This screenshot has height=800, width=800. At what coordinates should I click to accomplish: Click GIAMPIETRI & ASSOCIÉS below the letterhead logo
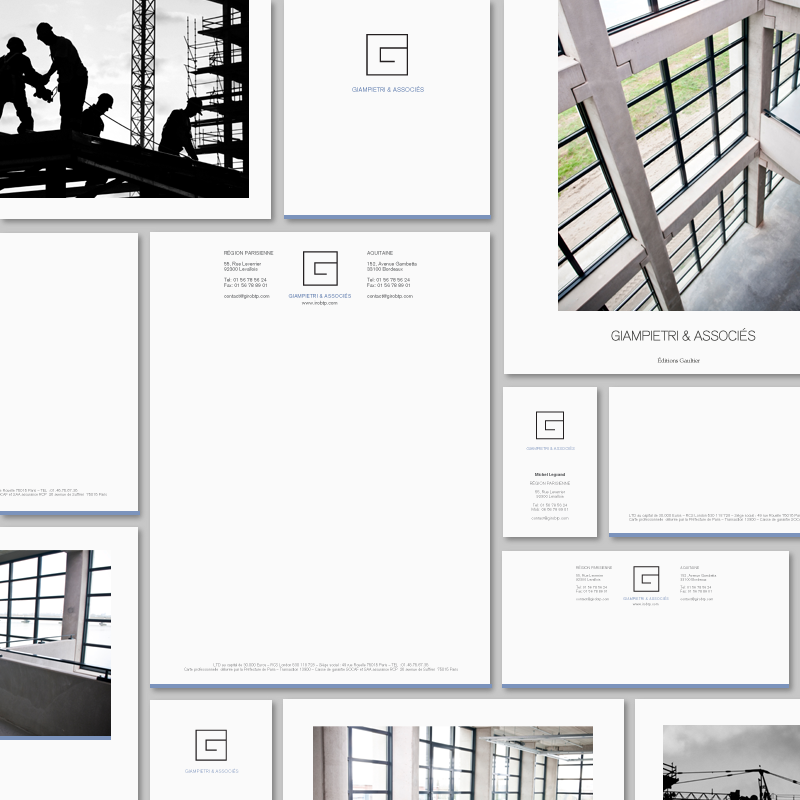[320, 296]
